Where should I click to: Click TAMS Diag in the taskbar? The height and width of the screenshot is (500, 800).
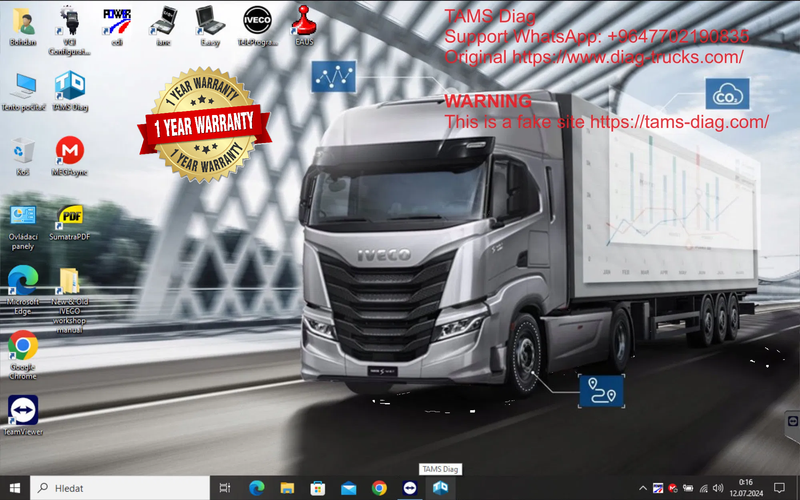tap(440, 488)
